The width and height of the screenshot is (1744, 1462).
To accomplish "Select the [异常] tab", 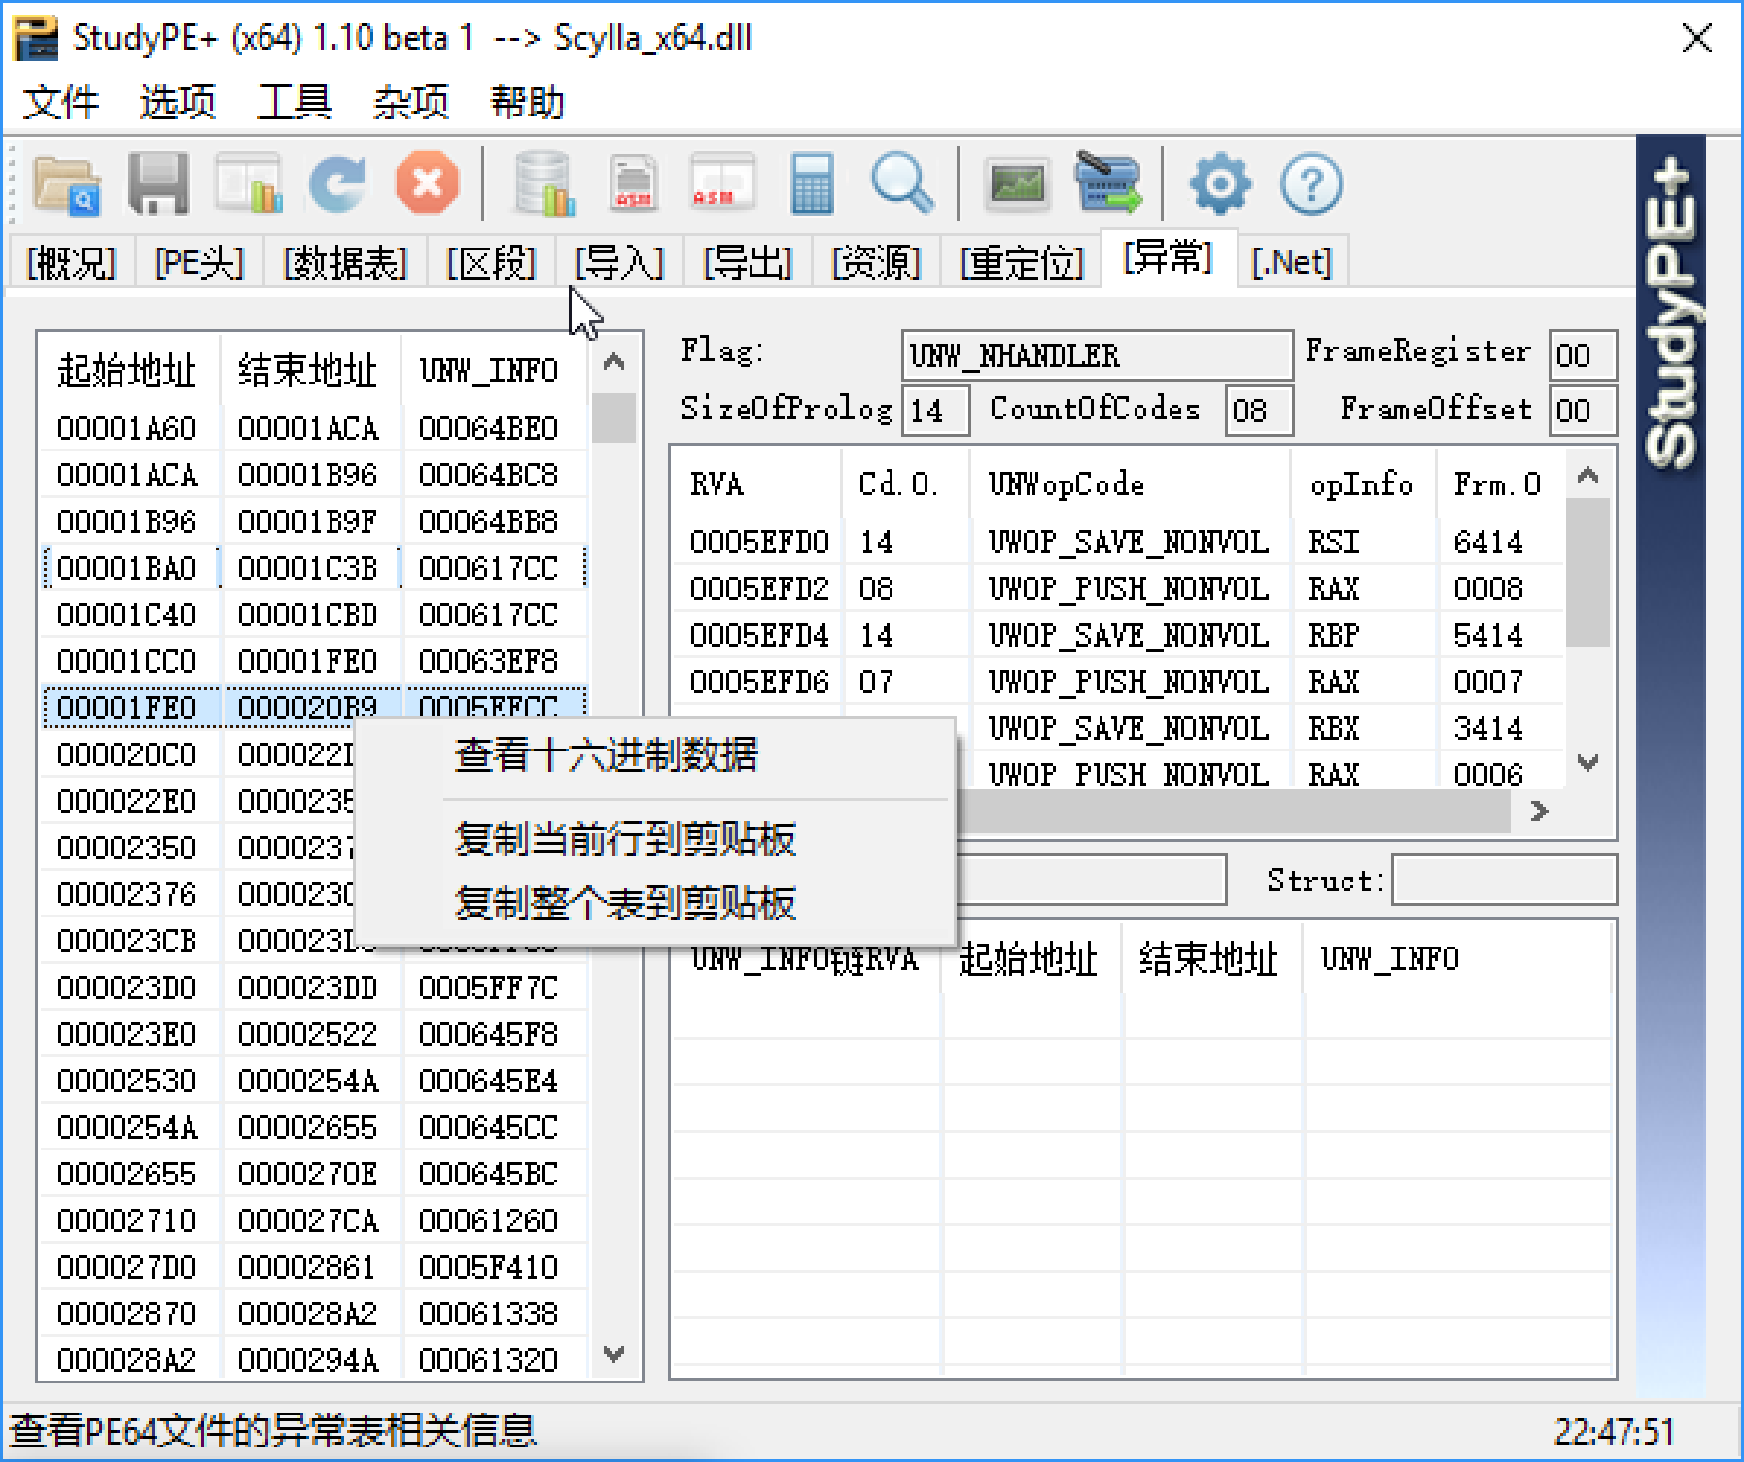I will (x=1168, y=257).
